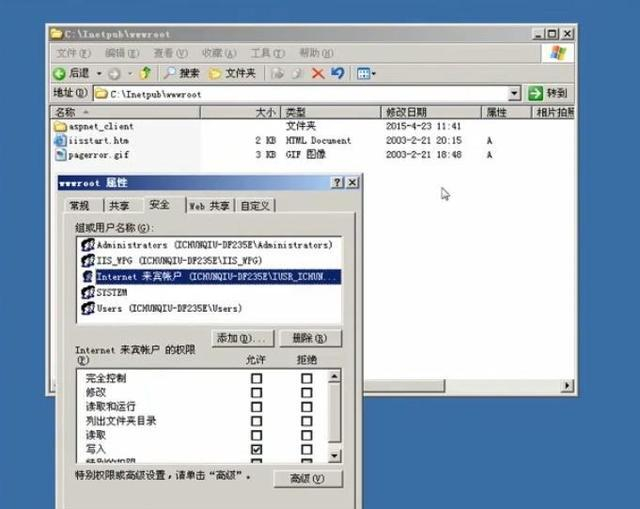Screen dimensions: 640x509
Task: Check Allow for Full Control (完全控制)
Action: [x=256, y=378]
